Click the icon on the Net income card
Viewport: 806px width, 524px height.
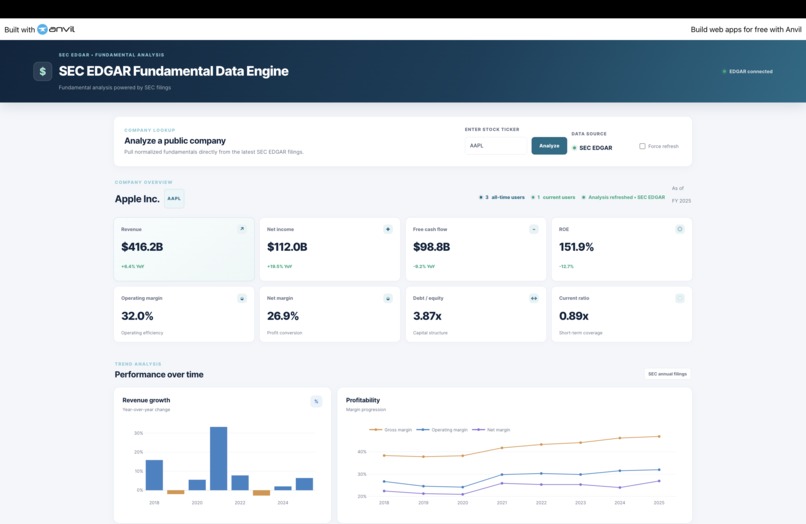pos(388,229)
